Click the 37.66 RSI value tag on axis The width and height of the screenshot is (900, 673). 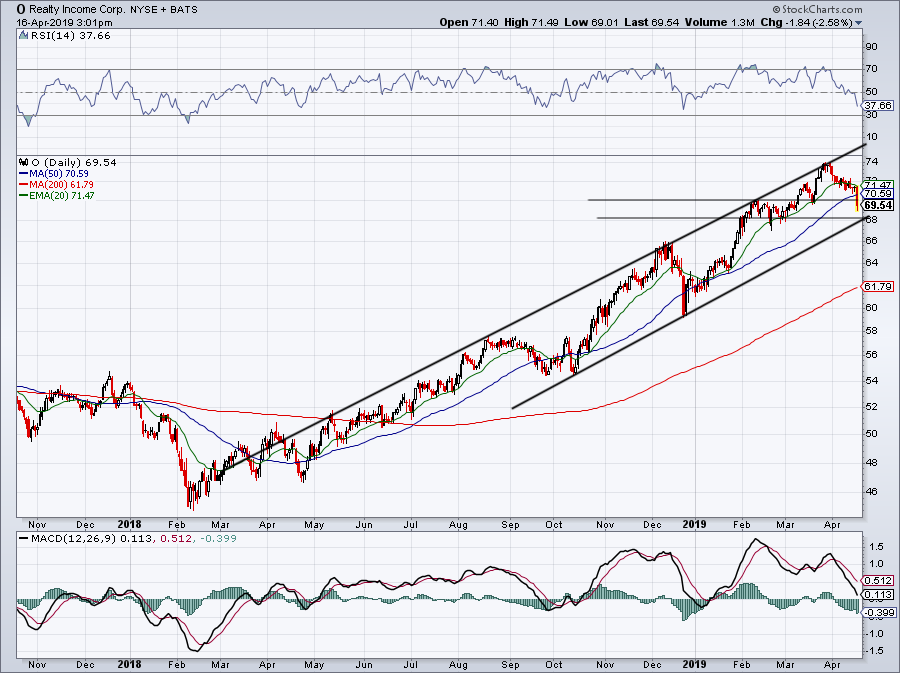[878, 106]
